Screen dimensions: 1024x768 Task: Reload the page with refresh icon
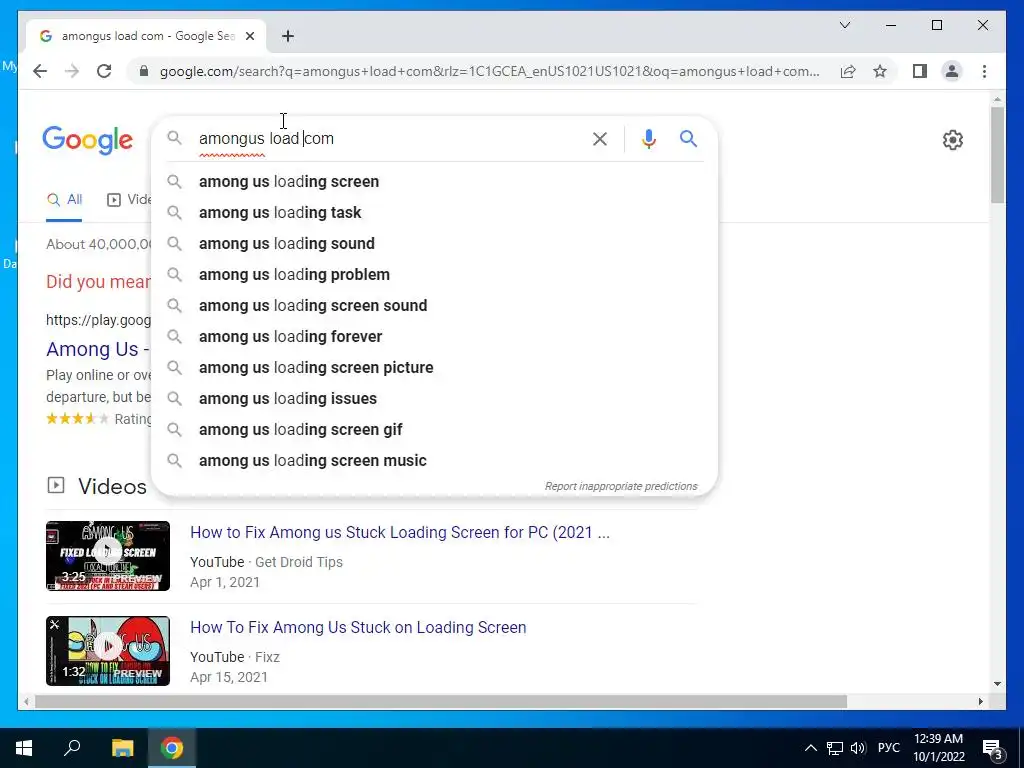coord(104,71)
